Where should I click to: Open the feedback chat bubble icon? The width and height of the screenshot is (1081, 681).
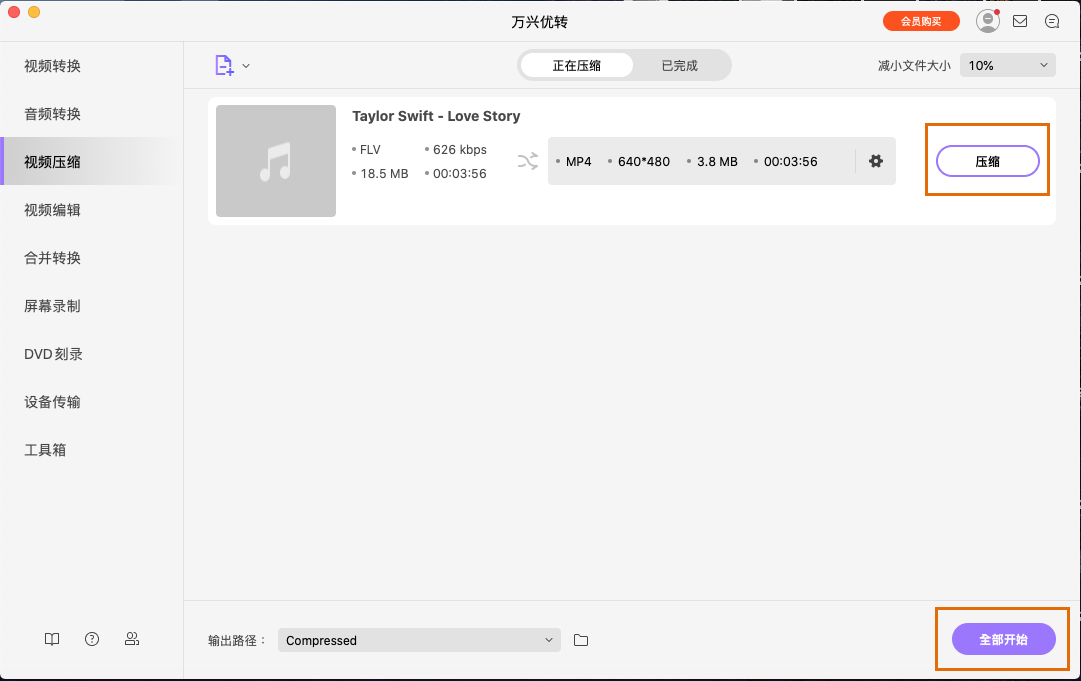(1051, 20)
